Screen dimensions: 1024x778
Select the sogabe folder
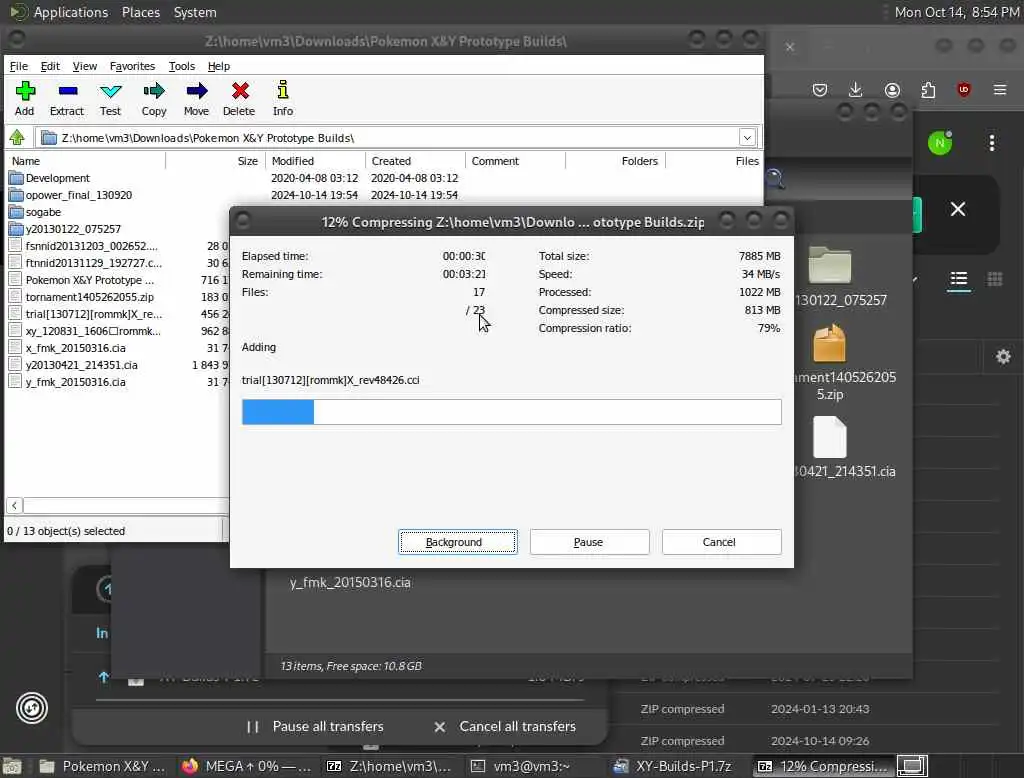(x=43, y=212)
